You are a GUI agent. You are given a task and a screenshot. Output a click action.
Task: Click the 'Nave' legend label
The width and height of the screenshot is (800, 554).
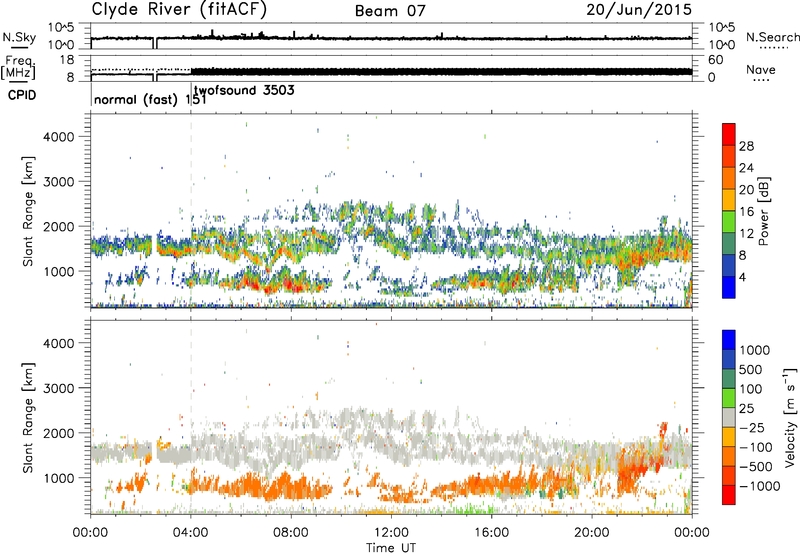coord(761,70)
